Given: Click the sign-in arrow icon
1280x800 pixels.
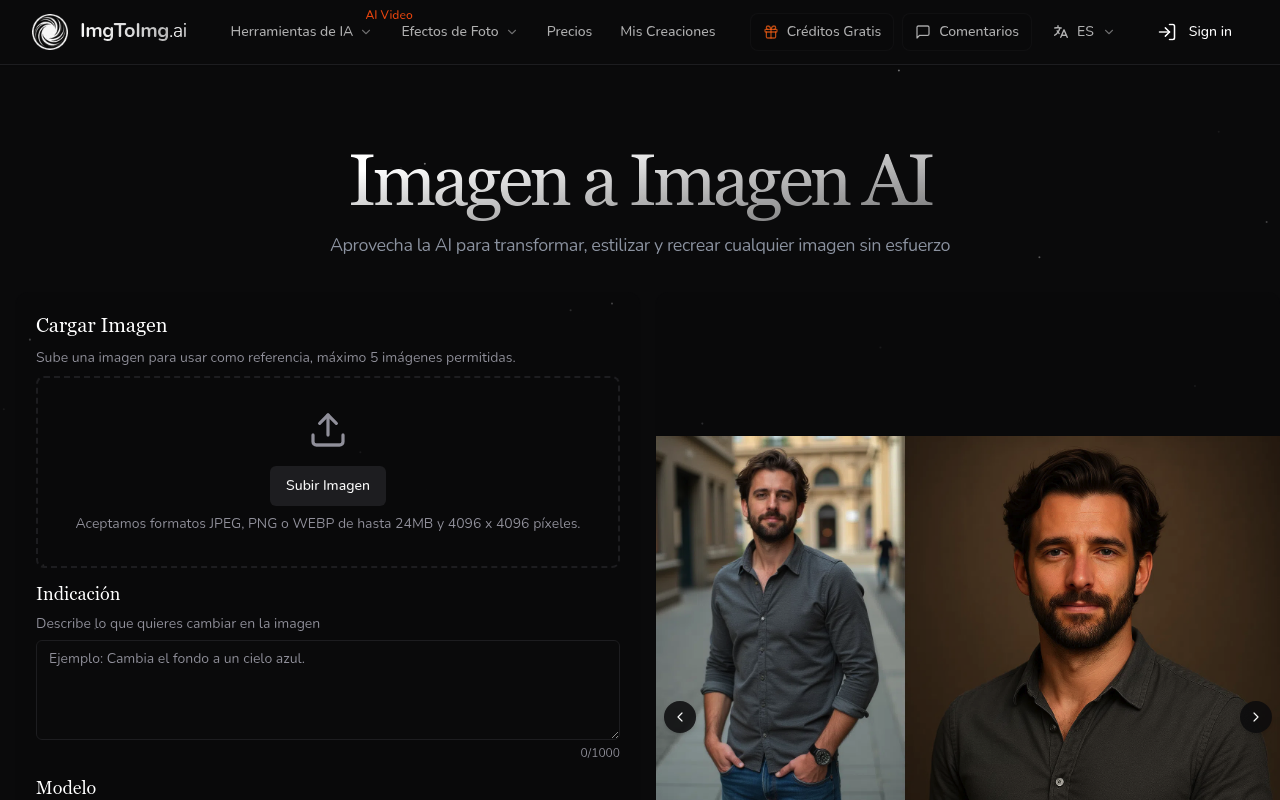Looking at the screenshot, I should tap(1167, 32).
